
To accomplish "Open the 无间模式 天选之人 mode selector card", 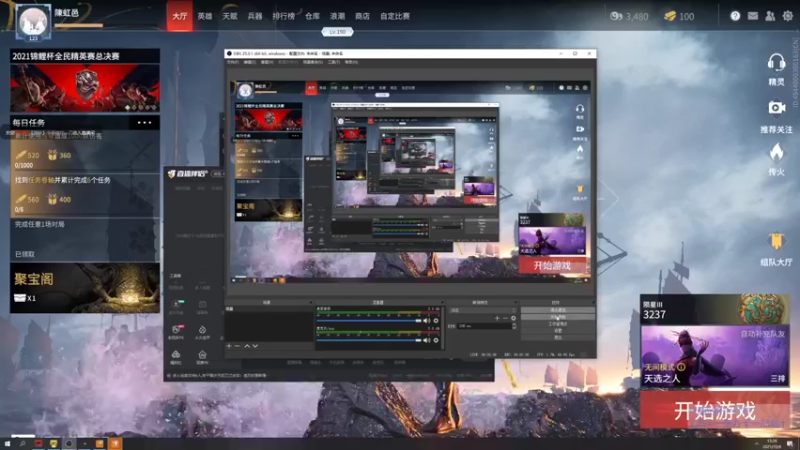I will pyautogui.click(x=714, y=356).
